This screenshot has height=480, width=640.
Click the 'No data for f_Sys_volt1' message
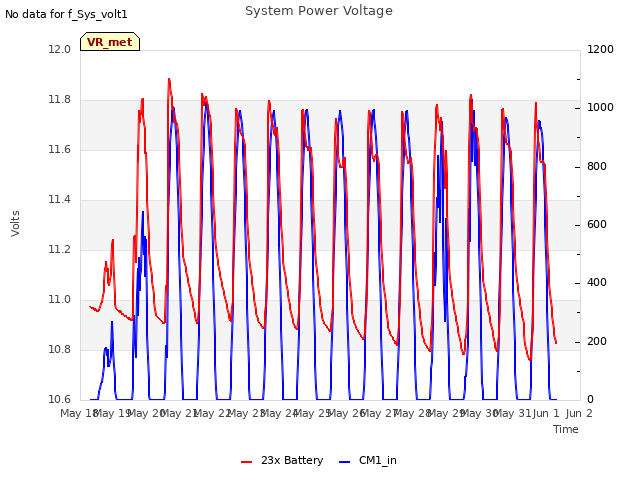(x=66, y=14)
